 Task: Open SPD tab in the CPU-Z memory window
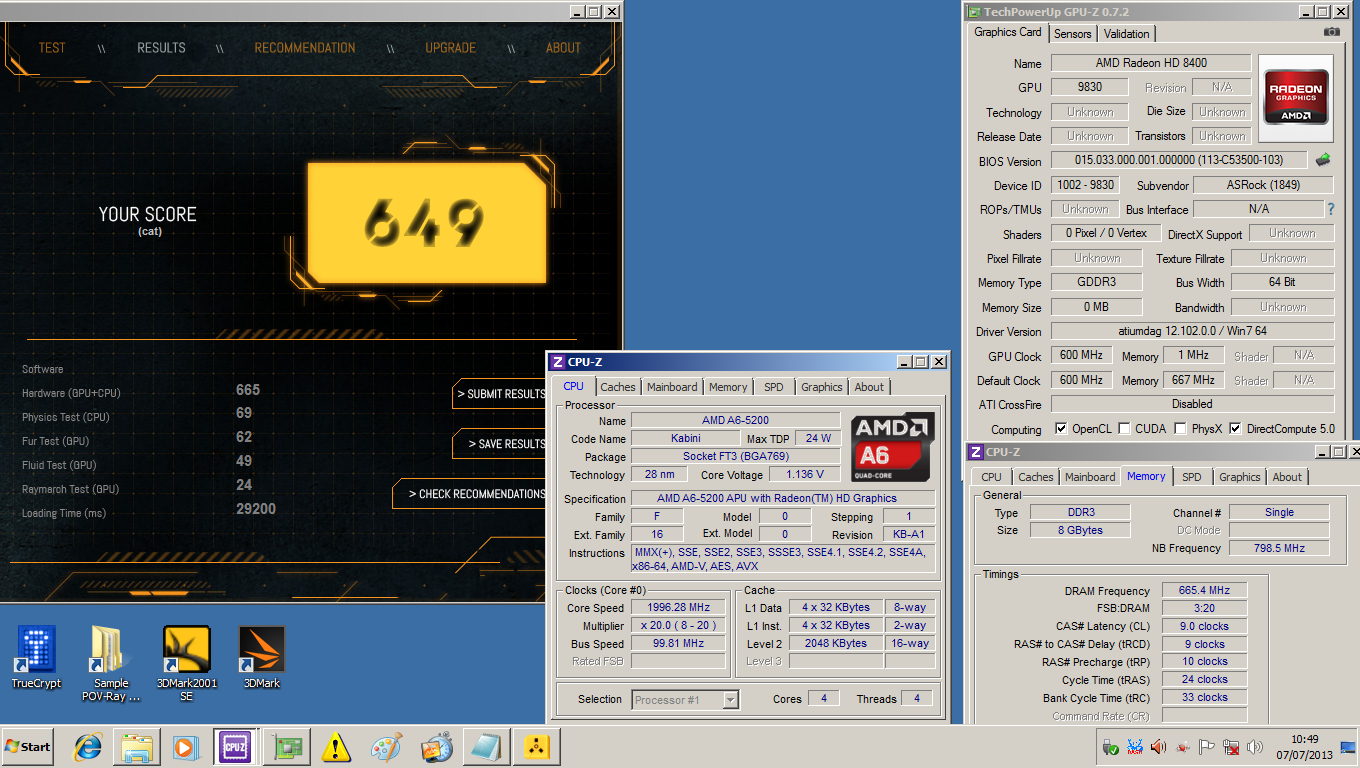[x=1192, y=477]
